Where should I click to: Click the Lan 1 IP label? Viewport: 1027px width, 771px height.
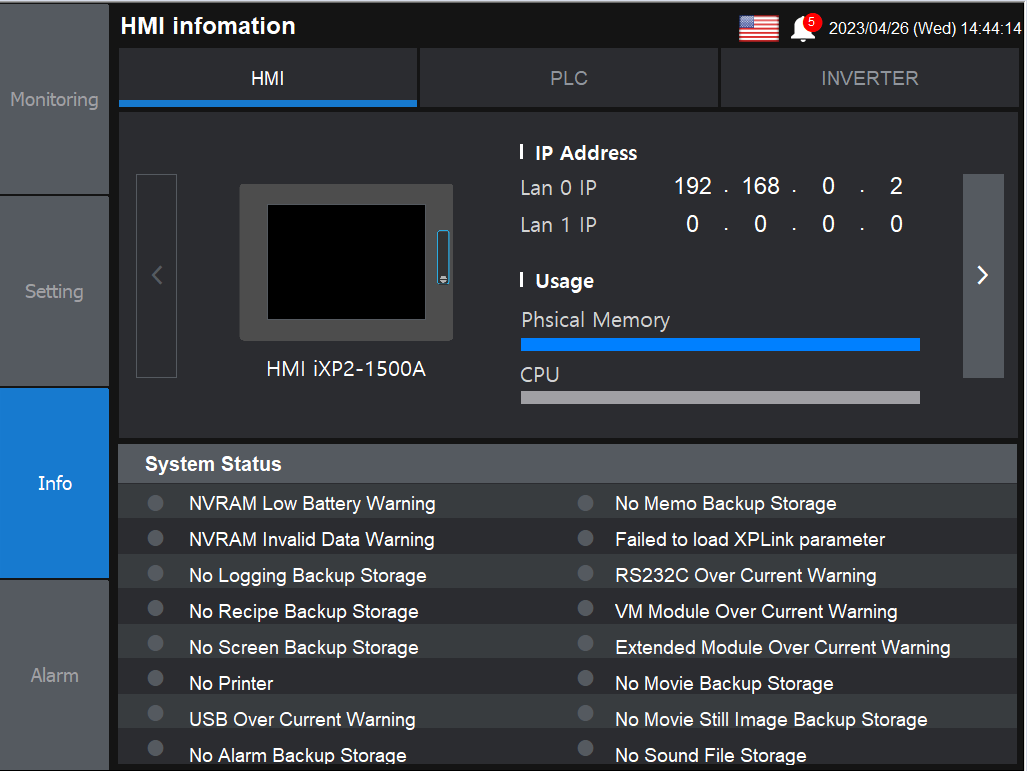558,225
